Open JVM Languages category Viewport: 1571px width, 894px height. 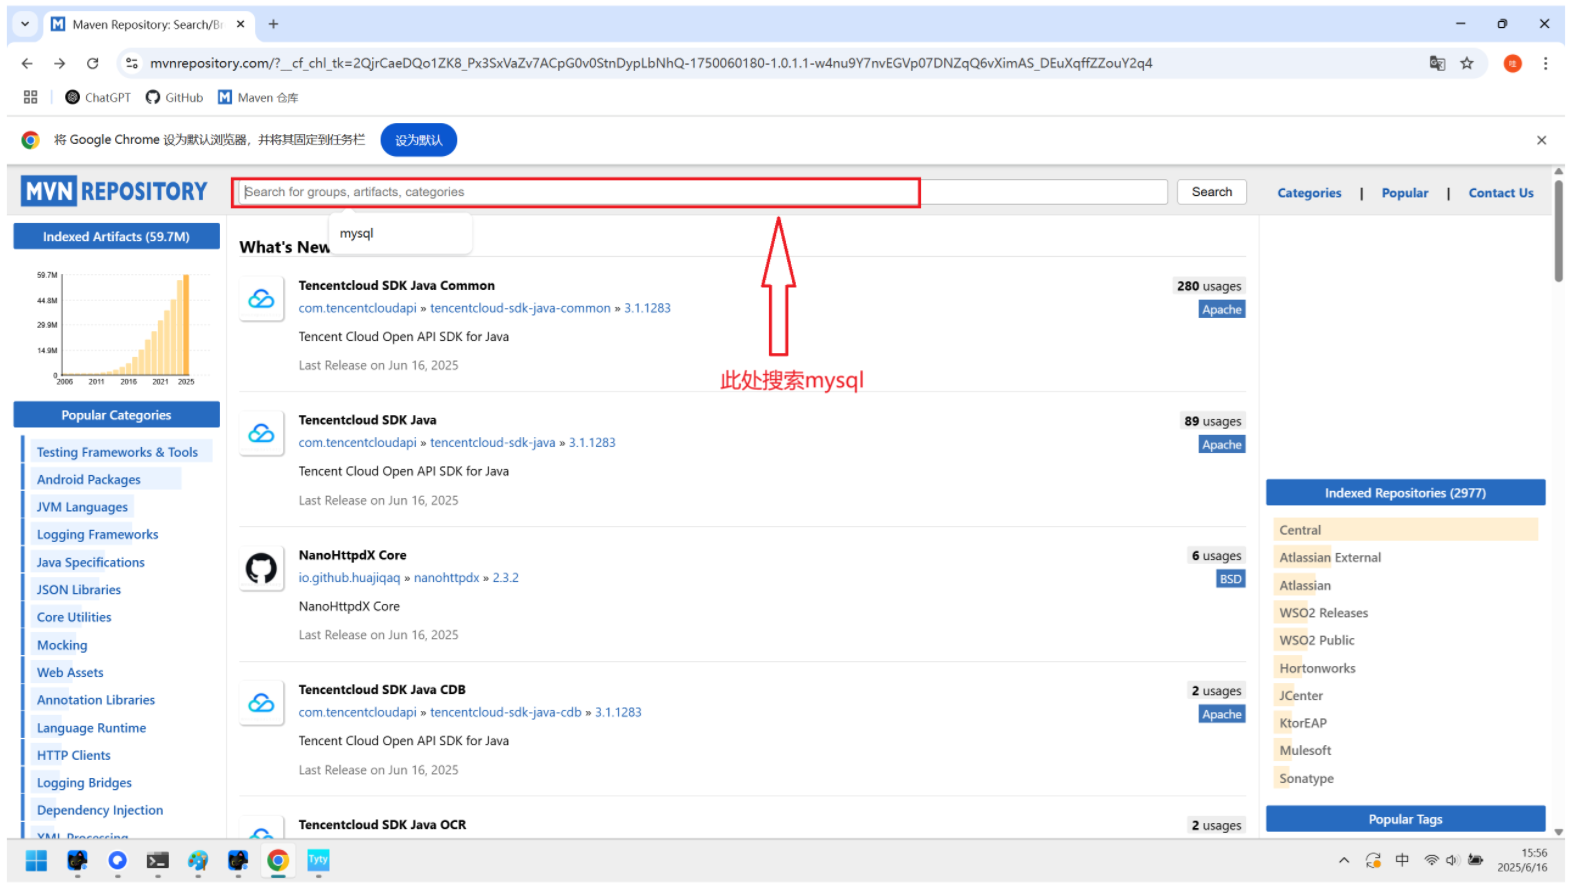82,507
